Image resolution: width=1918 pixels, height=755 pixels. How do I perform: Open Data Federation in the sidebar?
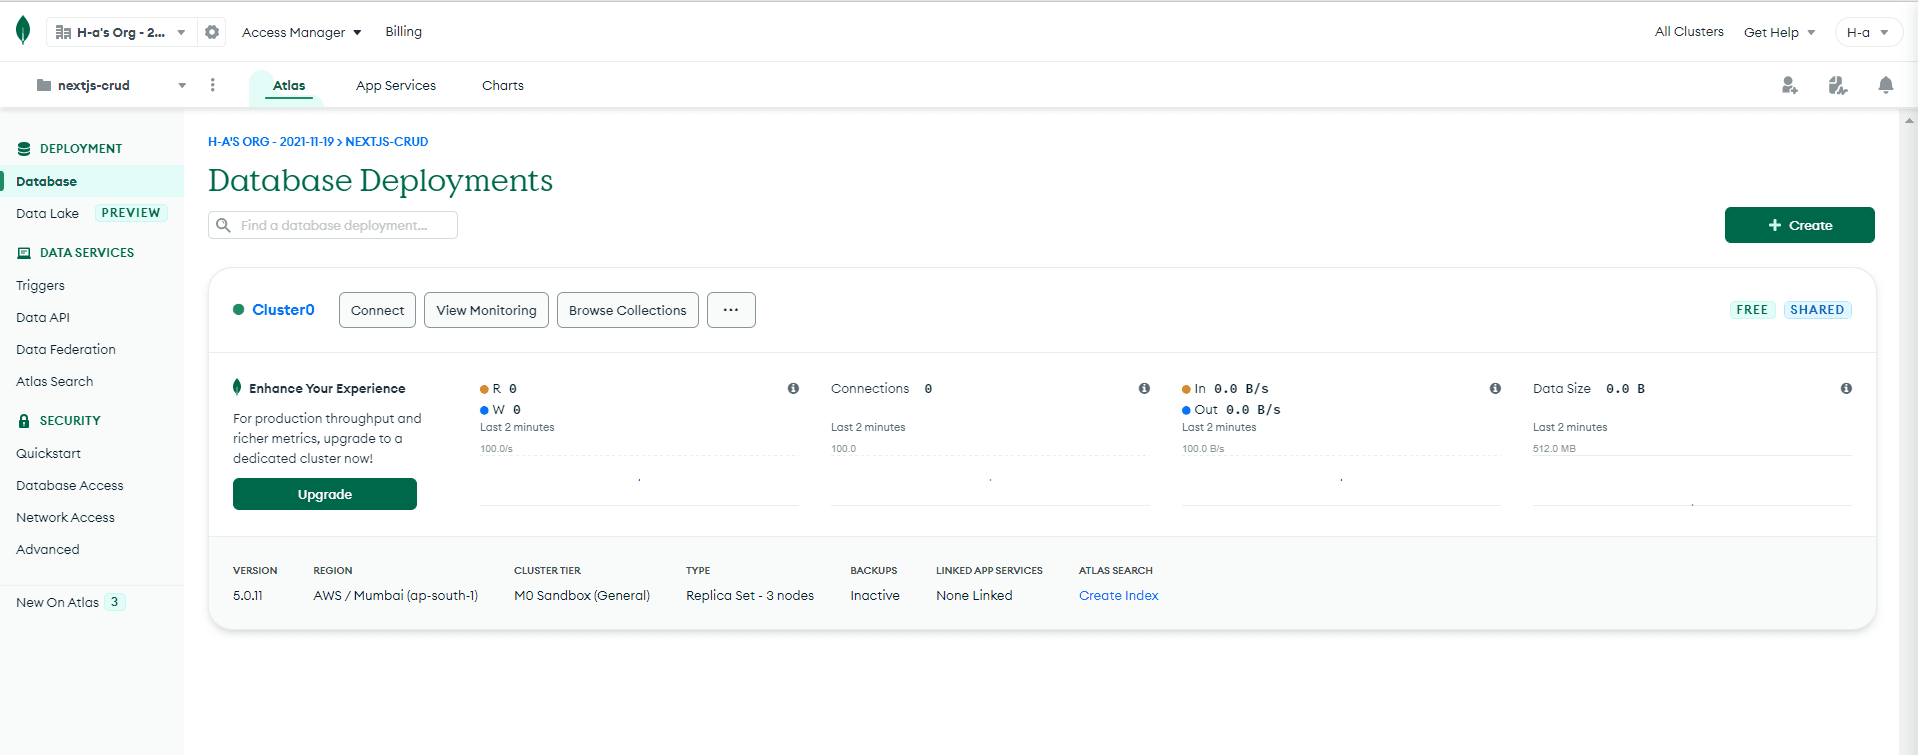(x=66, y=349)
